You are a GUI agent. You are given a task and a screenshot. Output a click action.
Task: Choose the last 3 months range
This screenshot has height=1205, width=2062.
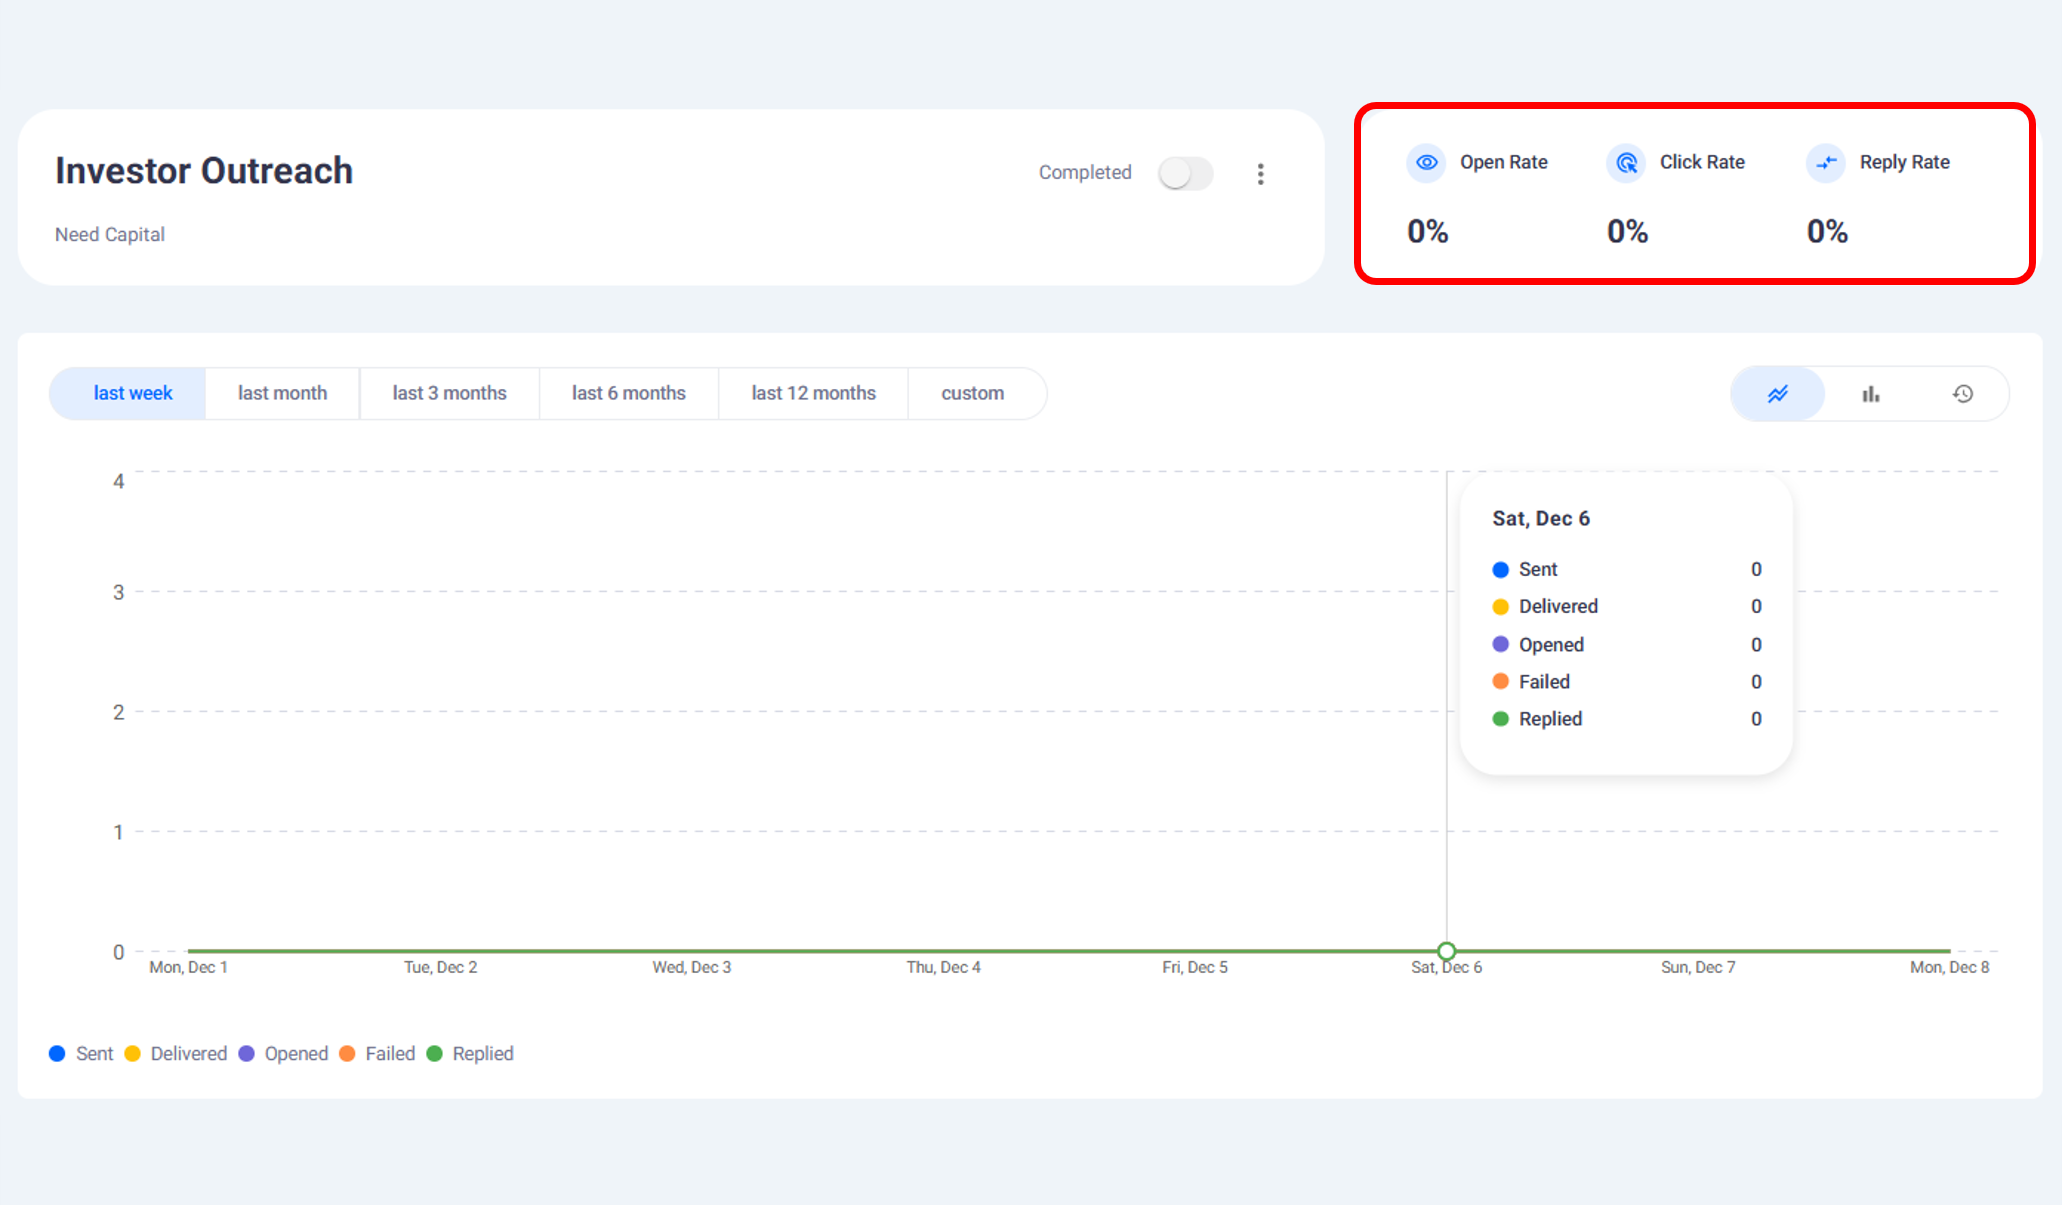coord(449,393)
